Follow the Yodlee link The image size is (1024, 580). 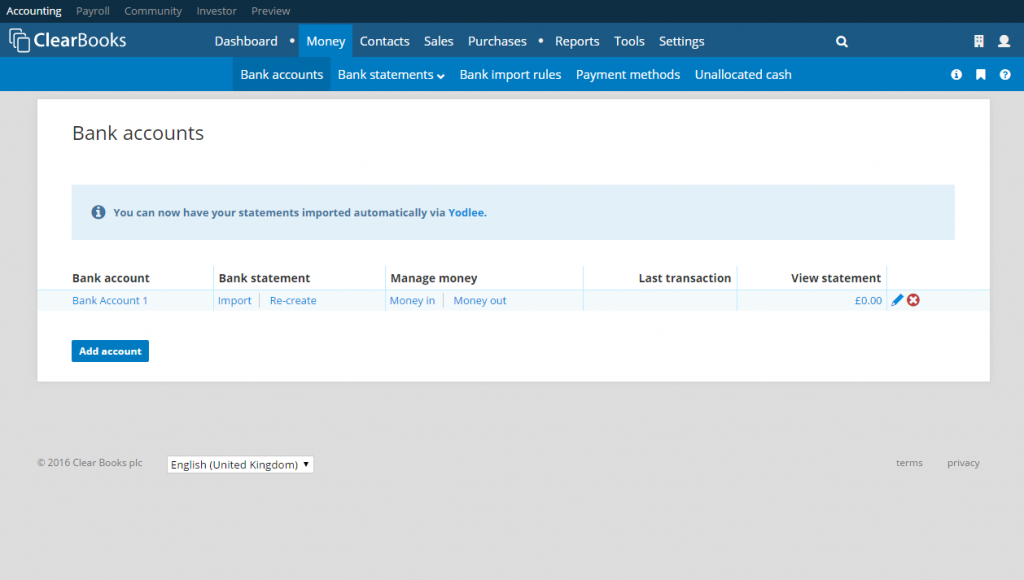pyautogui.click(x=466, y=212)
